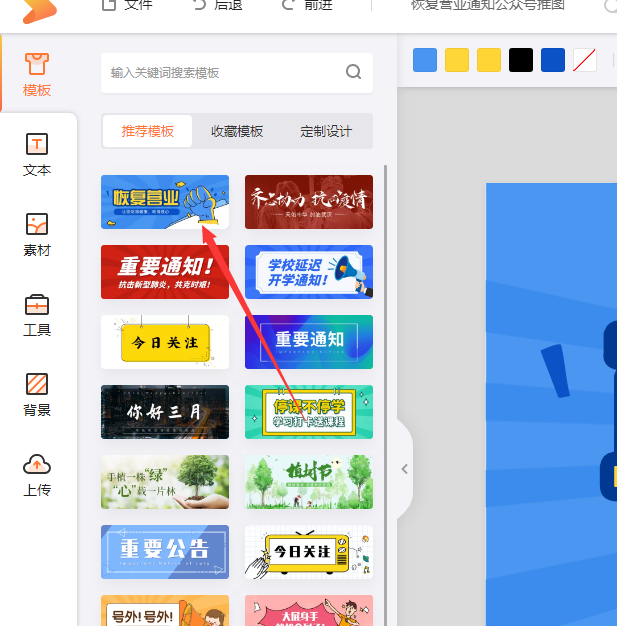Switch to 收藏模板 tab
617x626 pixels.
coord(237,131)
